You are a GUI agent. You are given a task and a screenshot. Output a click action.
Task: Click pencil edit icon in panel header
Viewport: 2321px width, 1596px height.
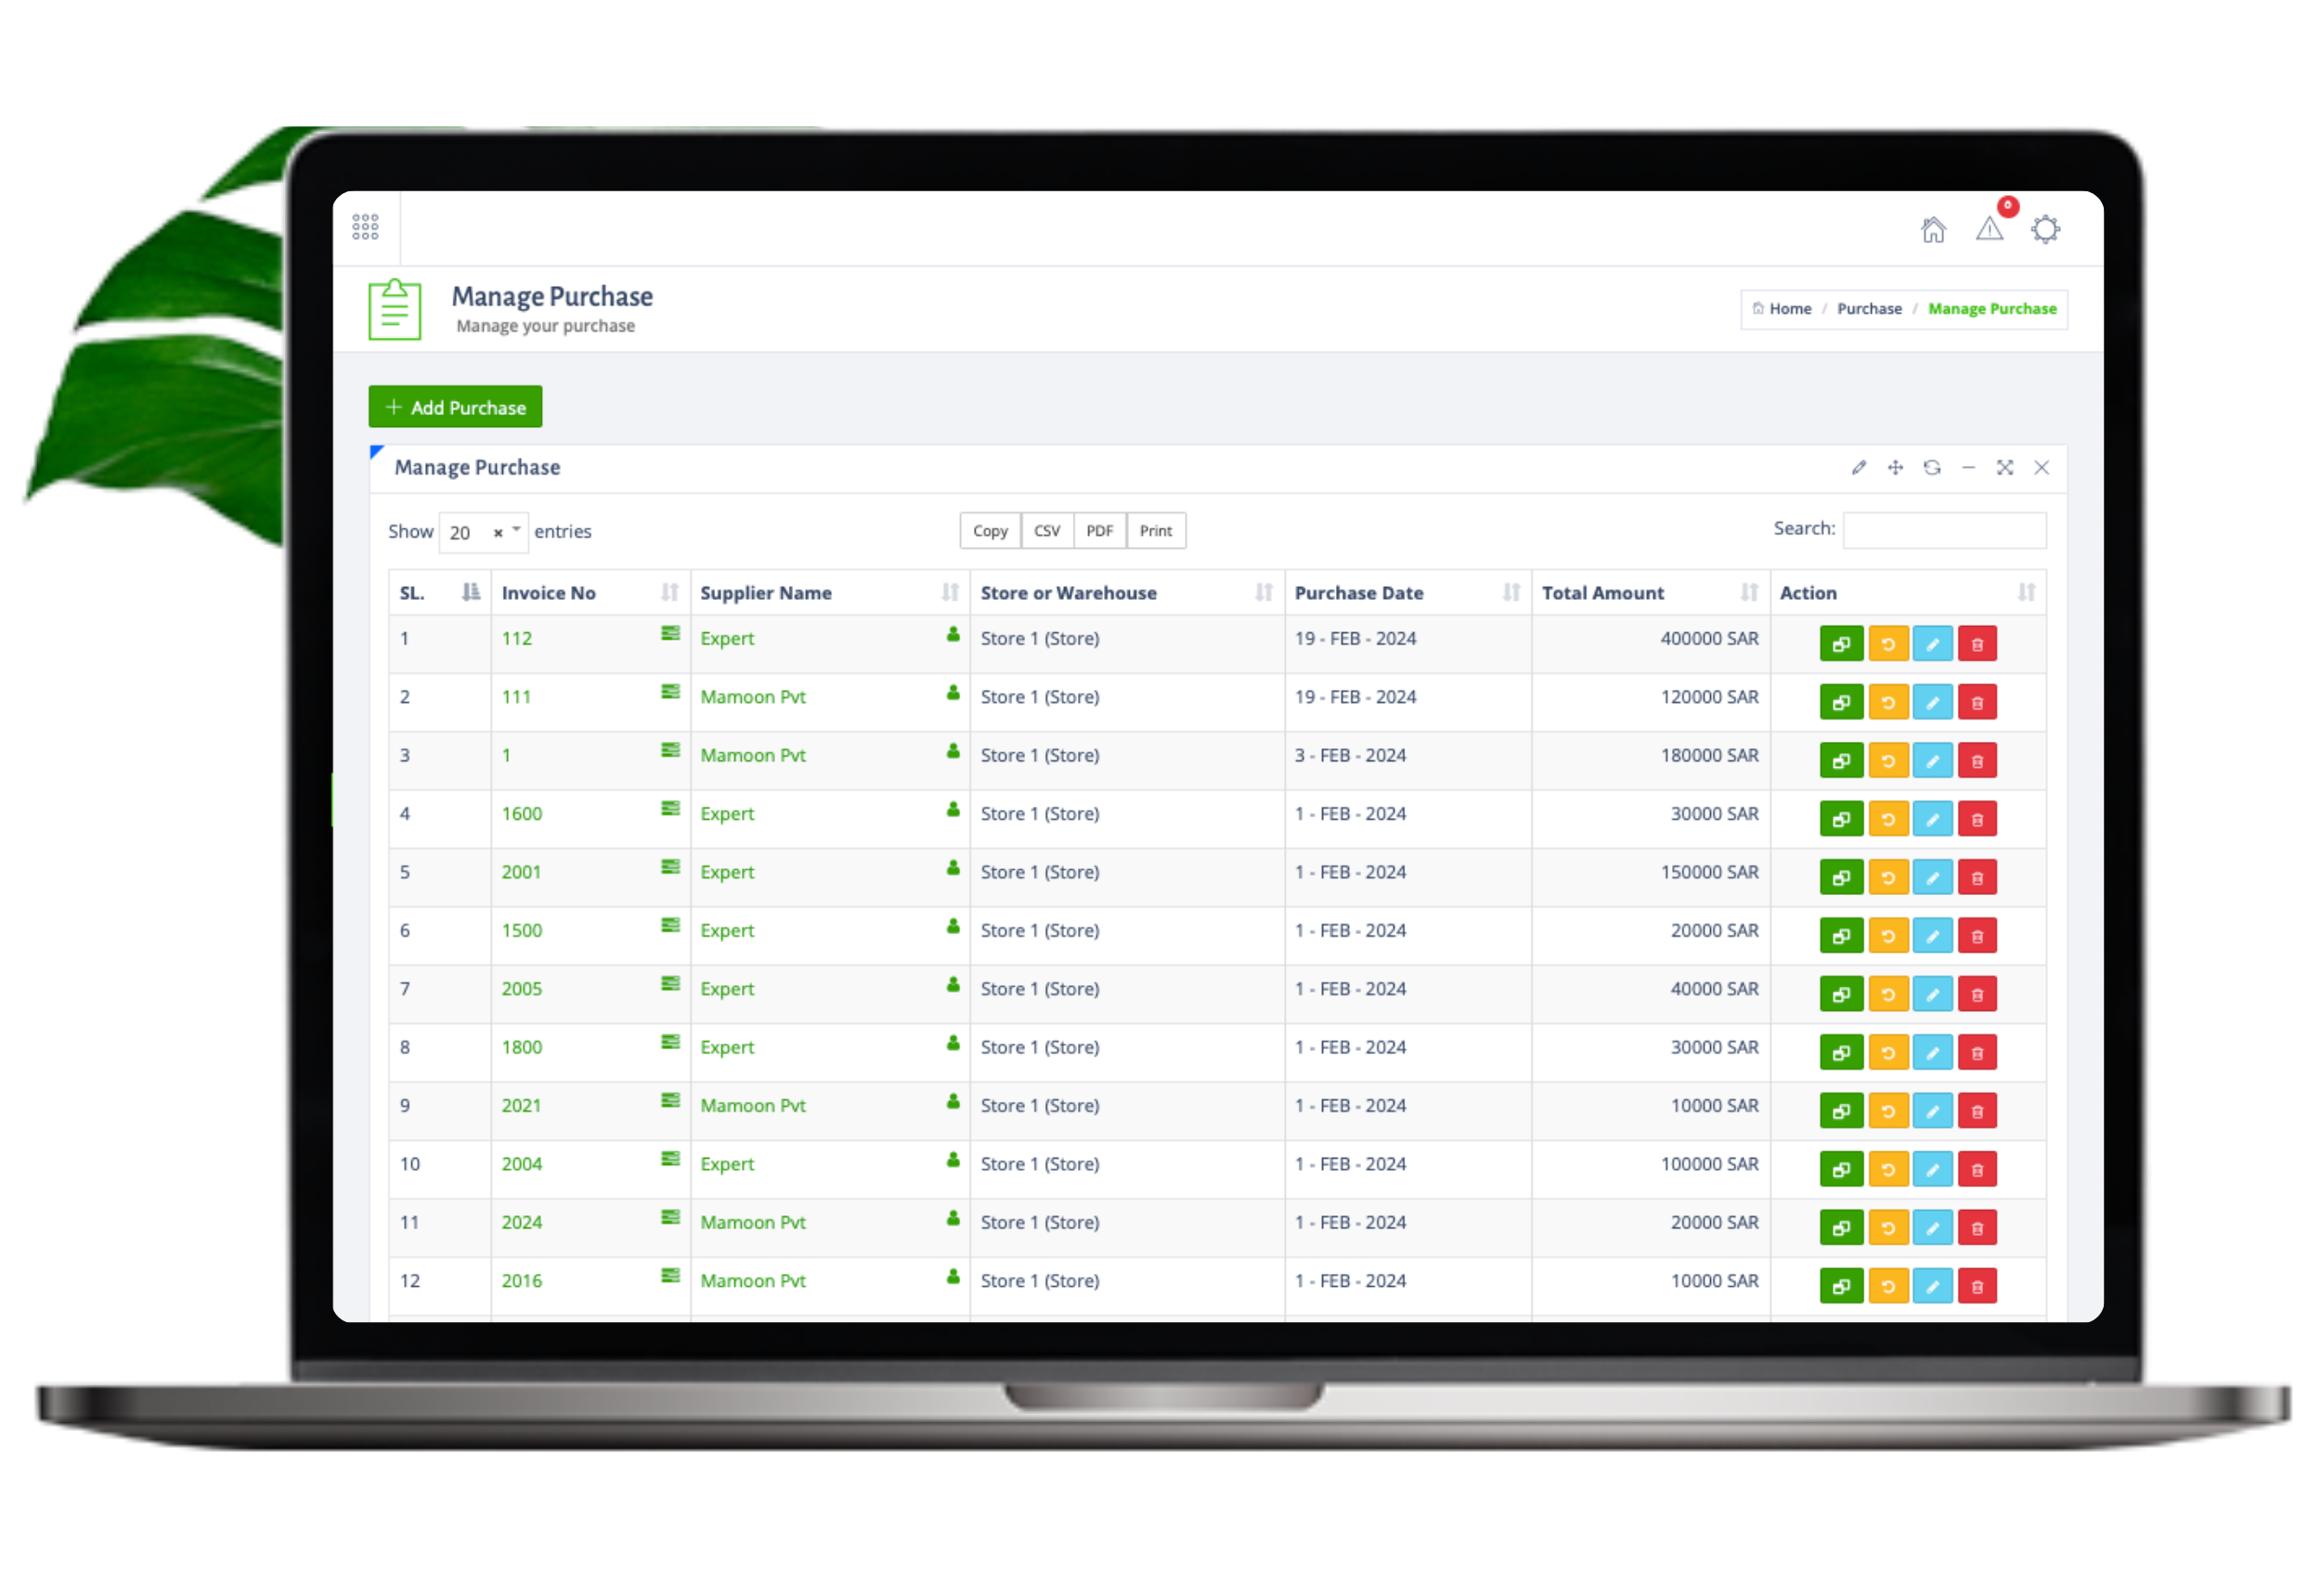1857,468
